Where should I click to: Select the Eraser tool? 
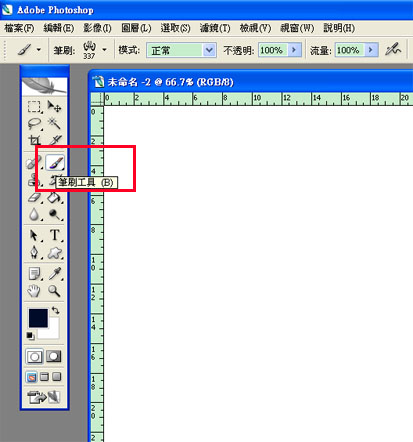pyautogui.click(x=34, y=197)
